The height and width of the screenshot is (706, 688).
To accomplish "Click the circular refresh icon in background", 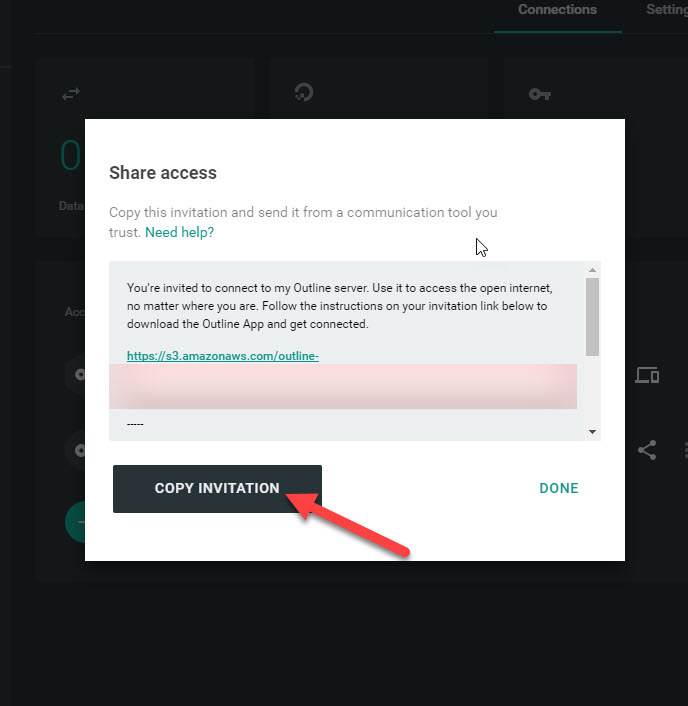I will [304, 92].
